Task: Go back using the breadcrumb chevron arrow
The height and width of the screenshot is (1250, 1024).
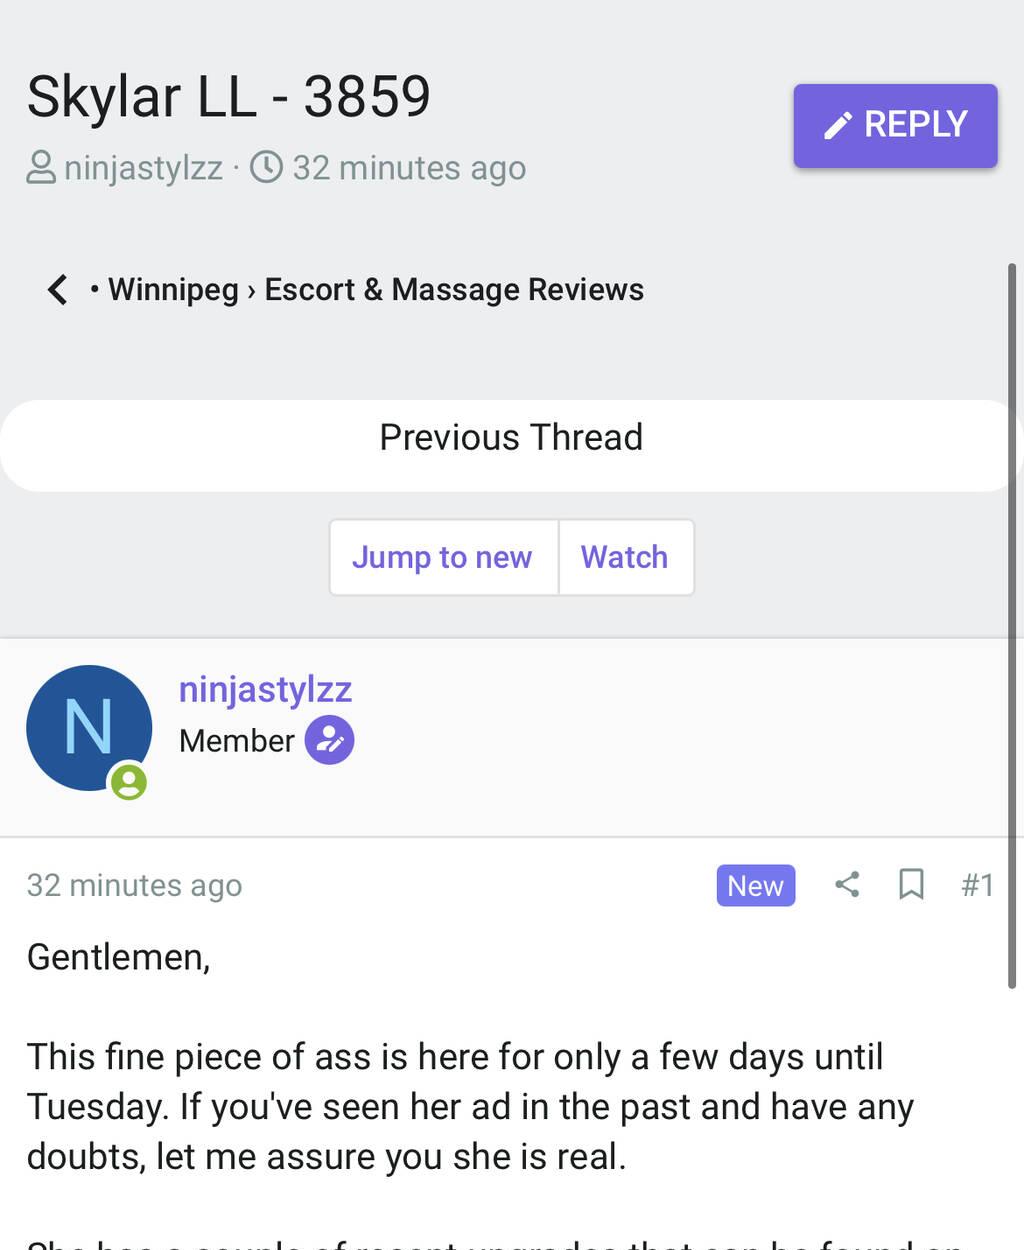Action: point(58,290)
